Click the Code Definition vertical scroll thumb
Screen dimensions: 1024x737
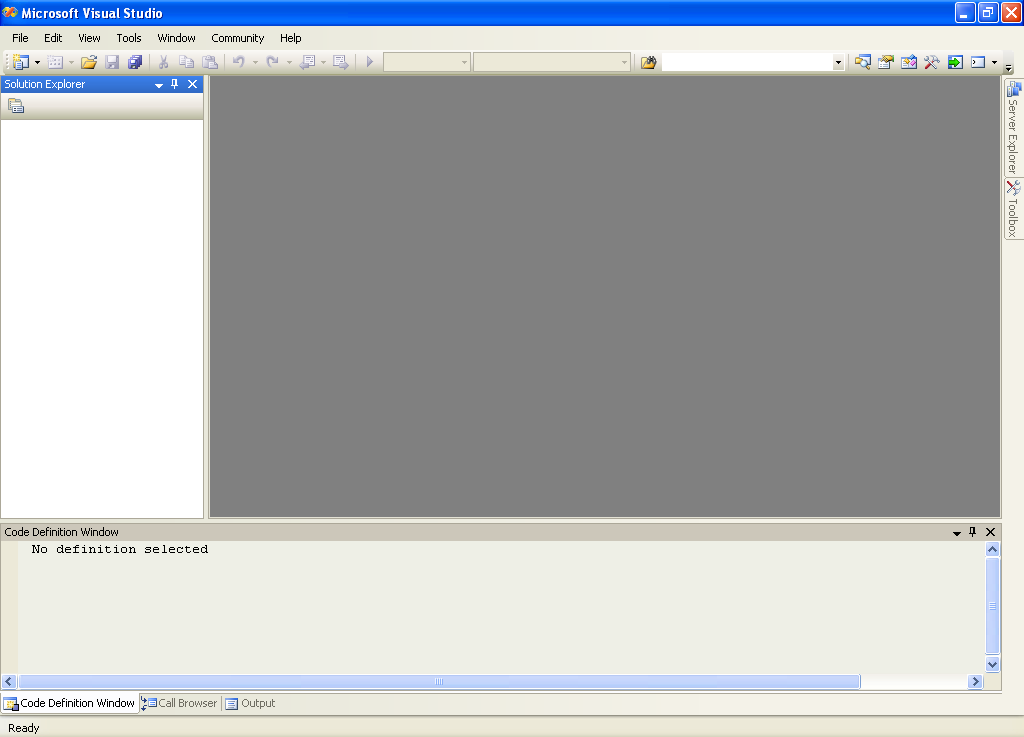click(x=992, y=606)
